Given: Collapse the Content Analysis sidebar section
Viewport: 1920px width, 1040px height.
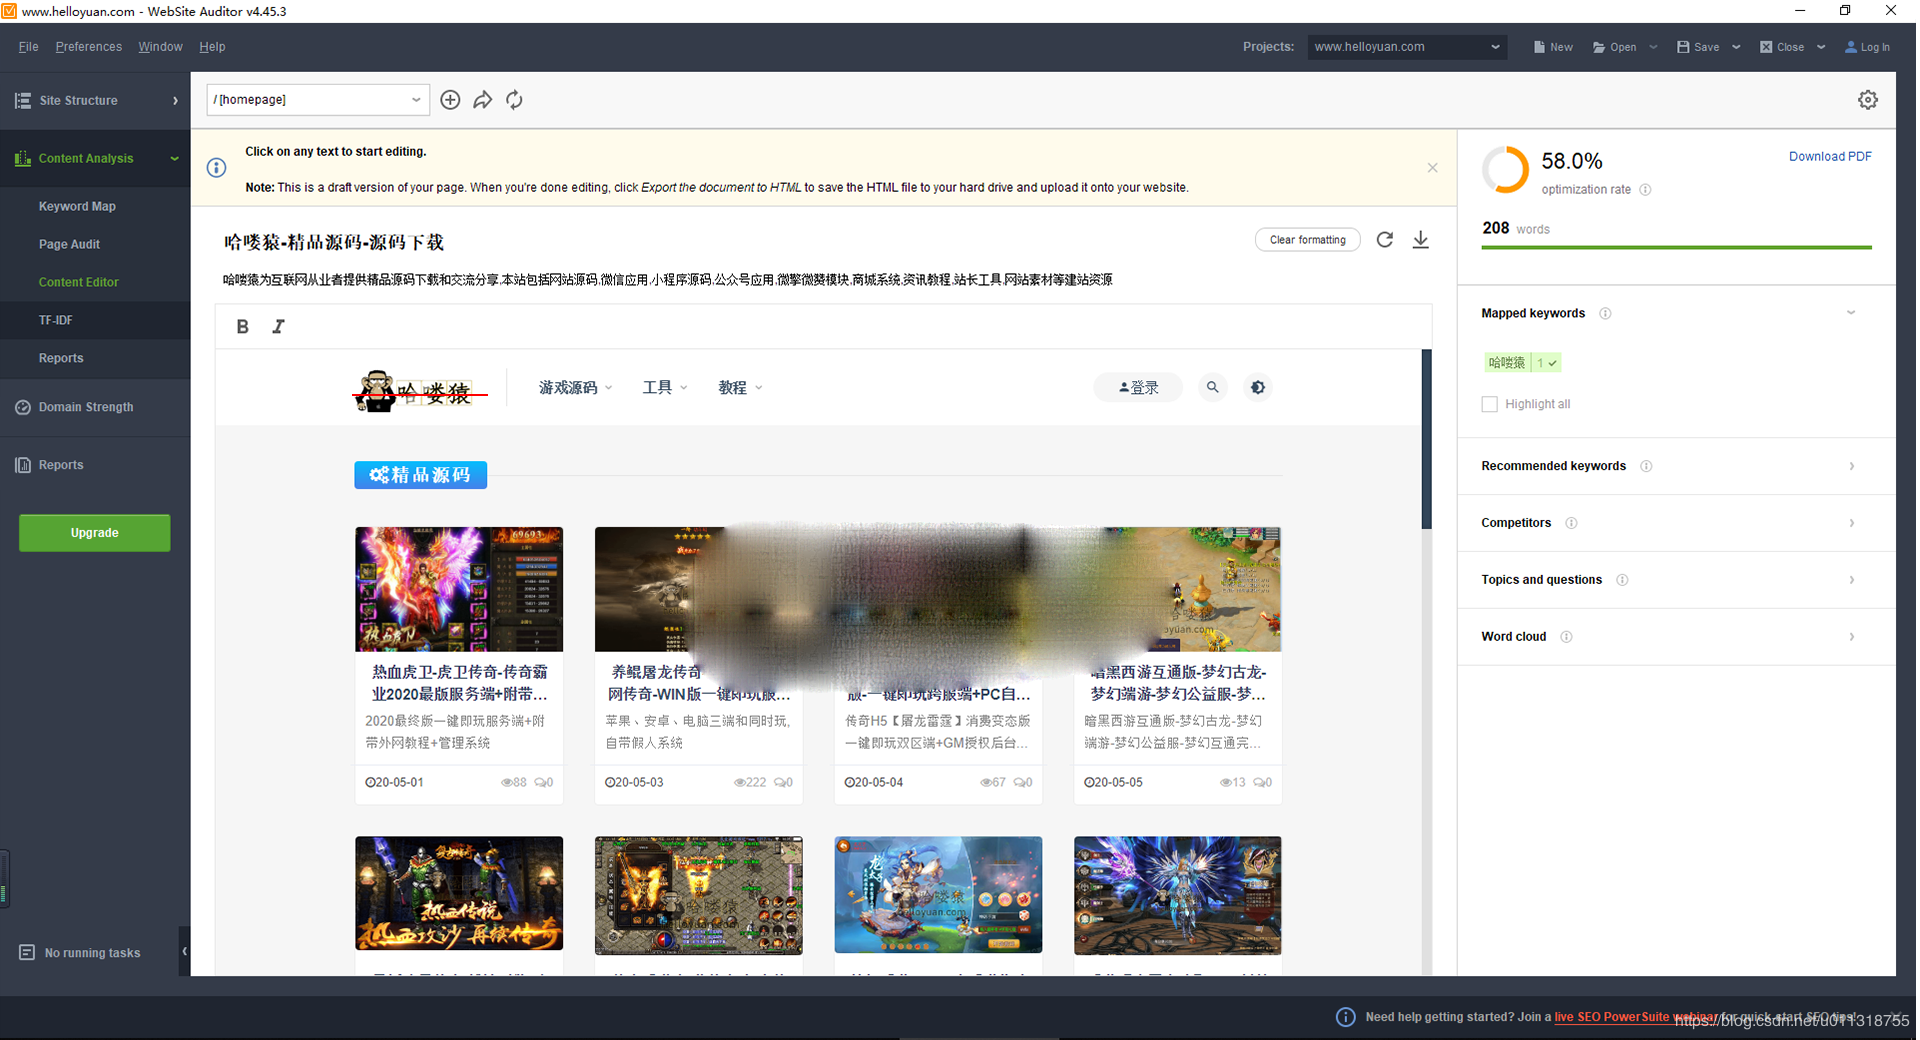Looking at the screenshot, I should [174, 158].
